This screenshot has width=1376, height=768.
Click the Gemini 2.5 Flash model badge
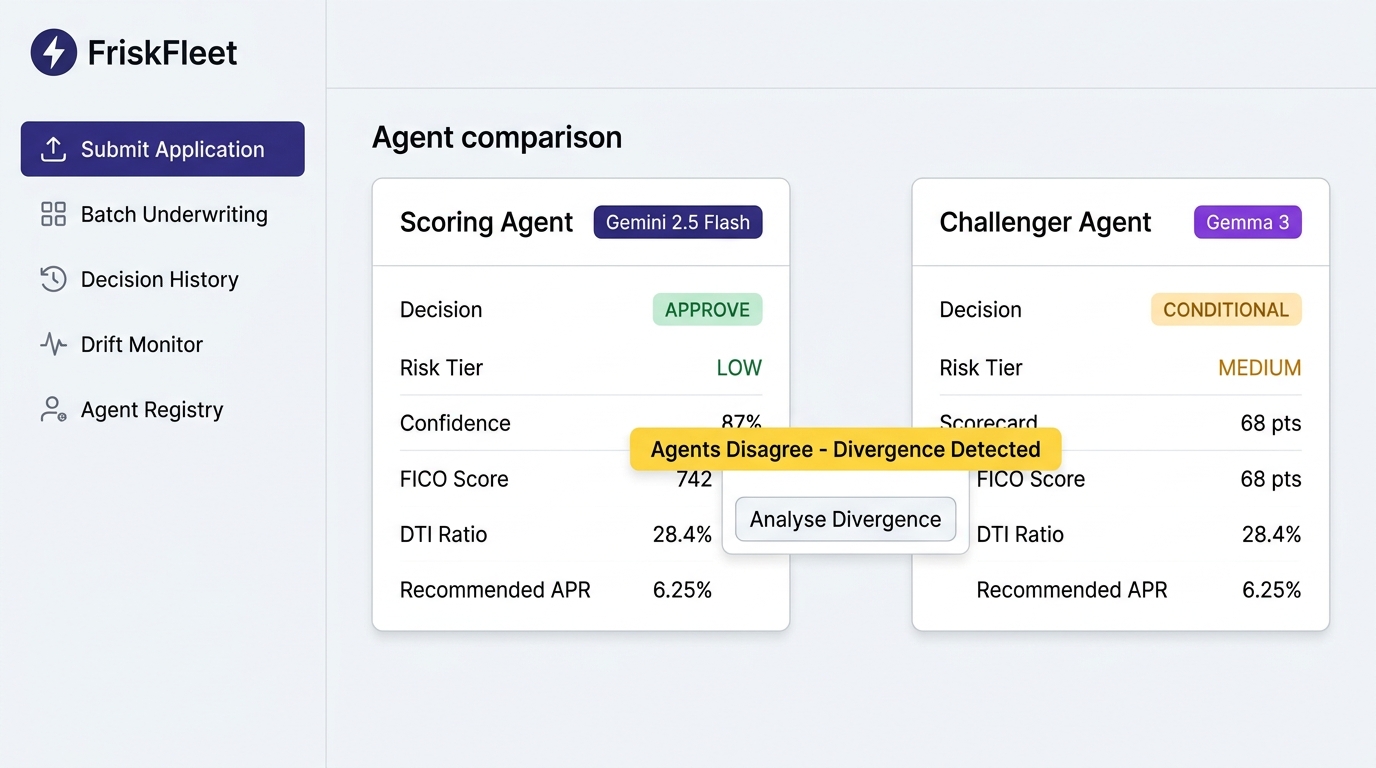[x=678, y=222]
